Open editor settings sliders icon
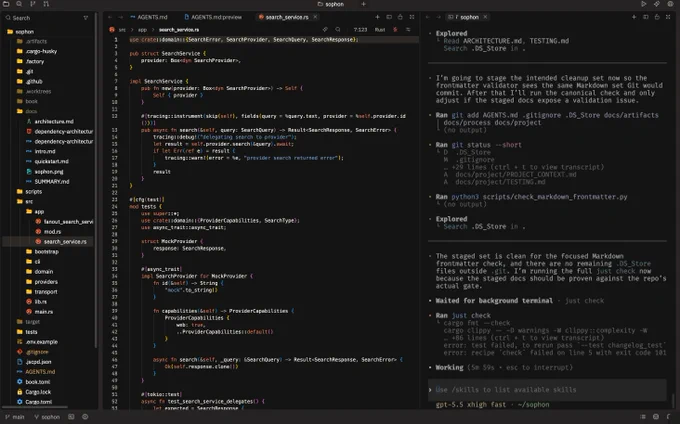 click(x=408, y=29)
